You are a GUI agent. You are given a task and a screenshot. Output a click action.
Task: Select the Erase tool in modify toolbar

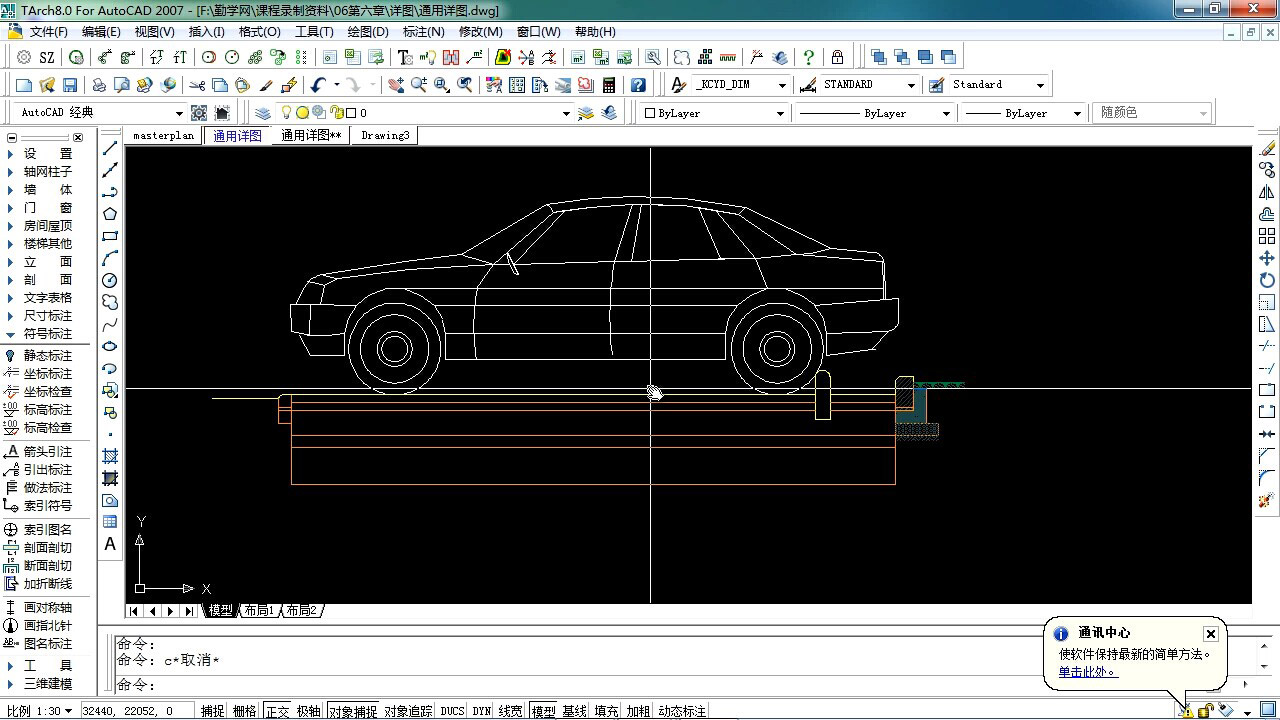point(1267,148)
